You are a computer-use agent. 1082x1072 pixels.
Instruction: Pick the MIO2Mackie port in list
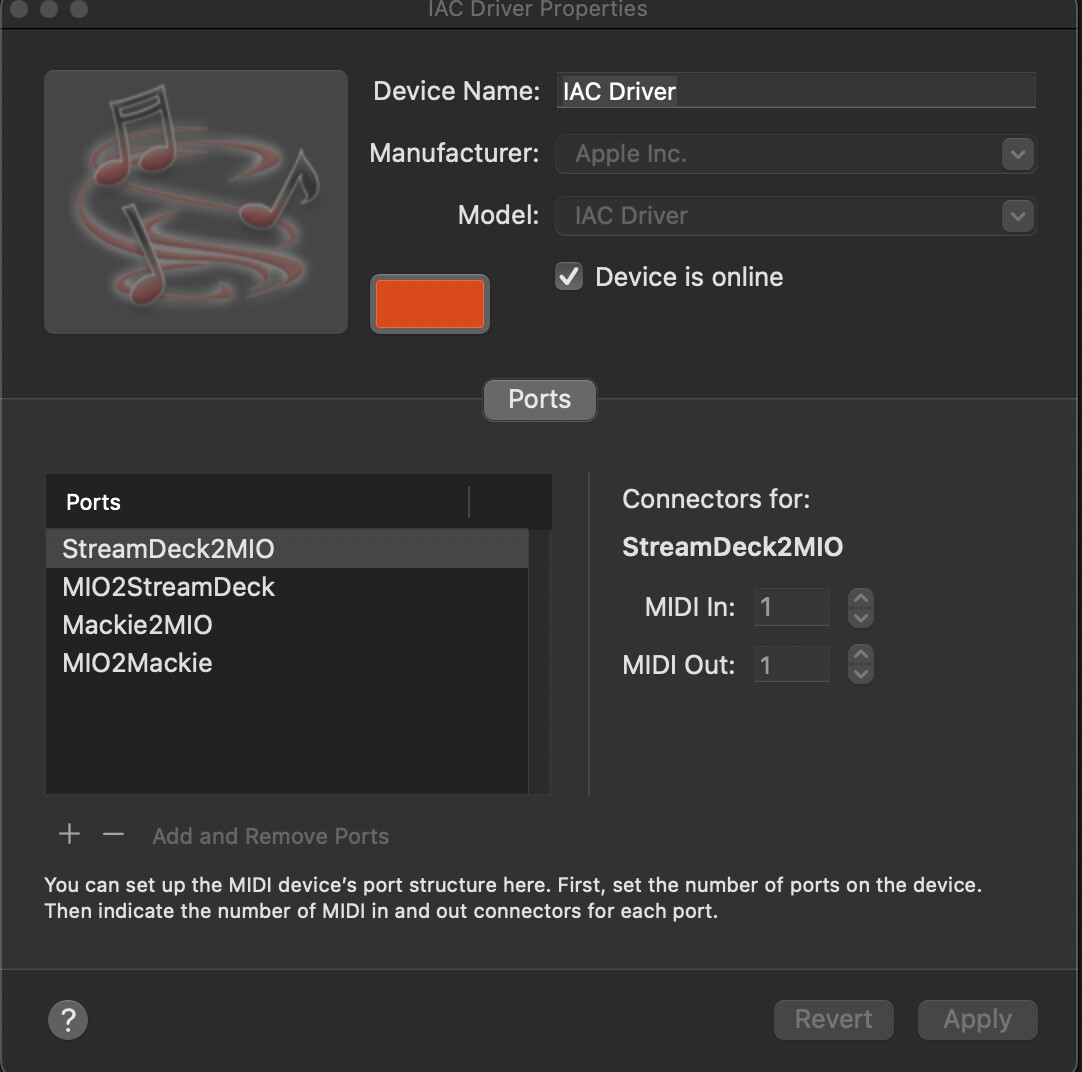[x=137, y=663]
